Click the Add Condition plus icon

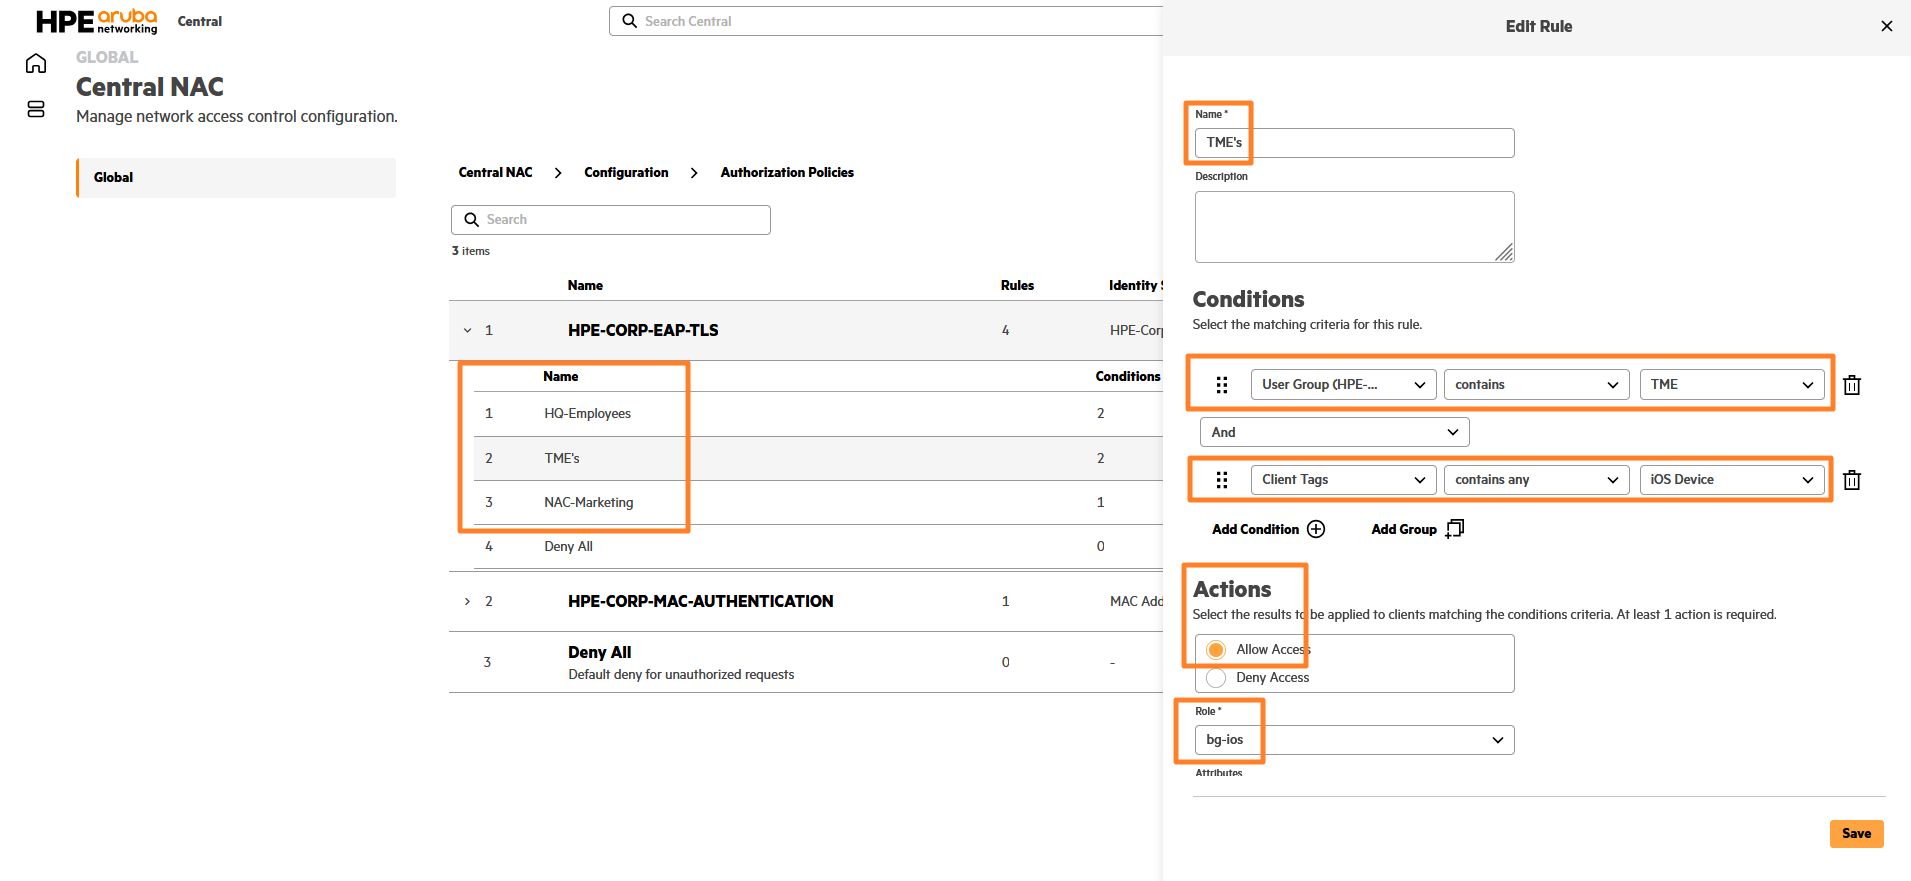(x=1316, y=529)
